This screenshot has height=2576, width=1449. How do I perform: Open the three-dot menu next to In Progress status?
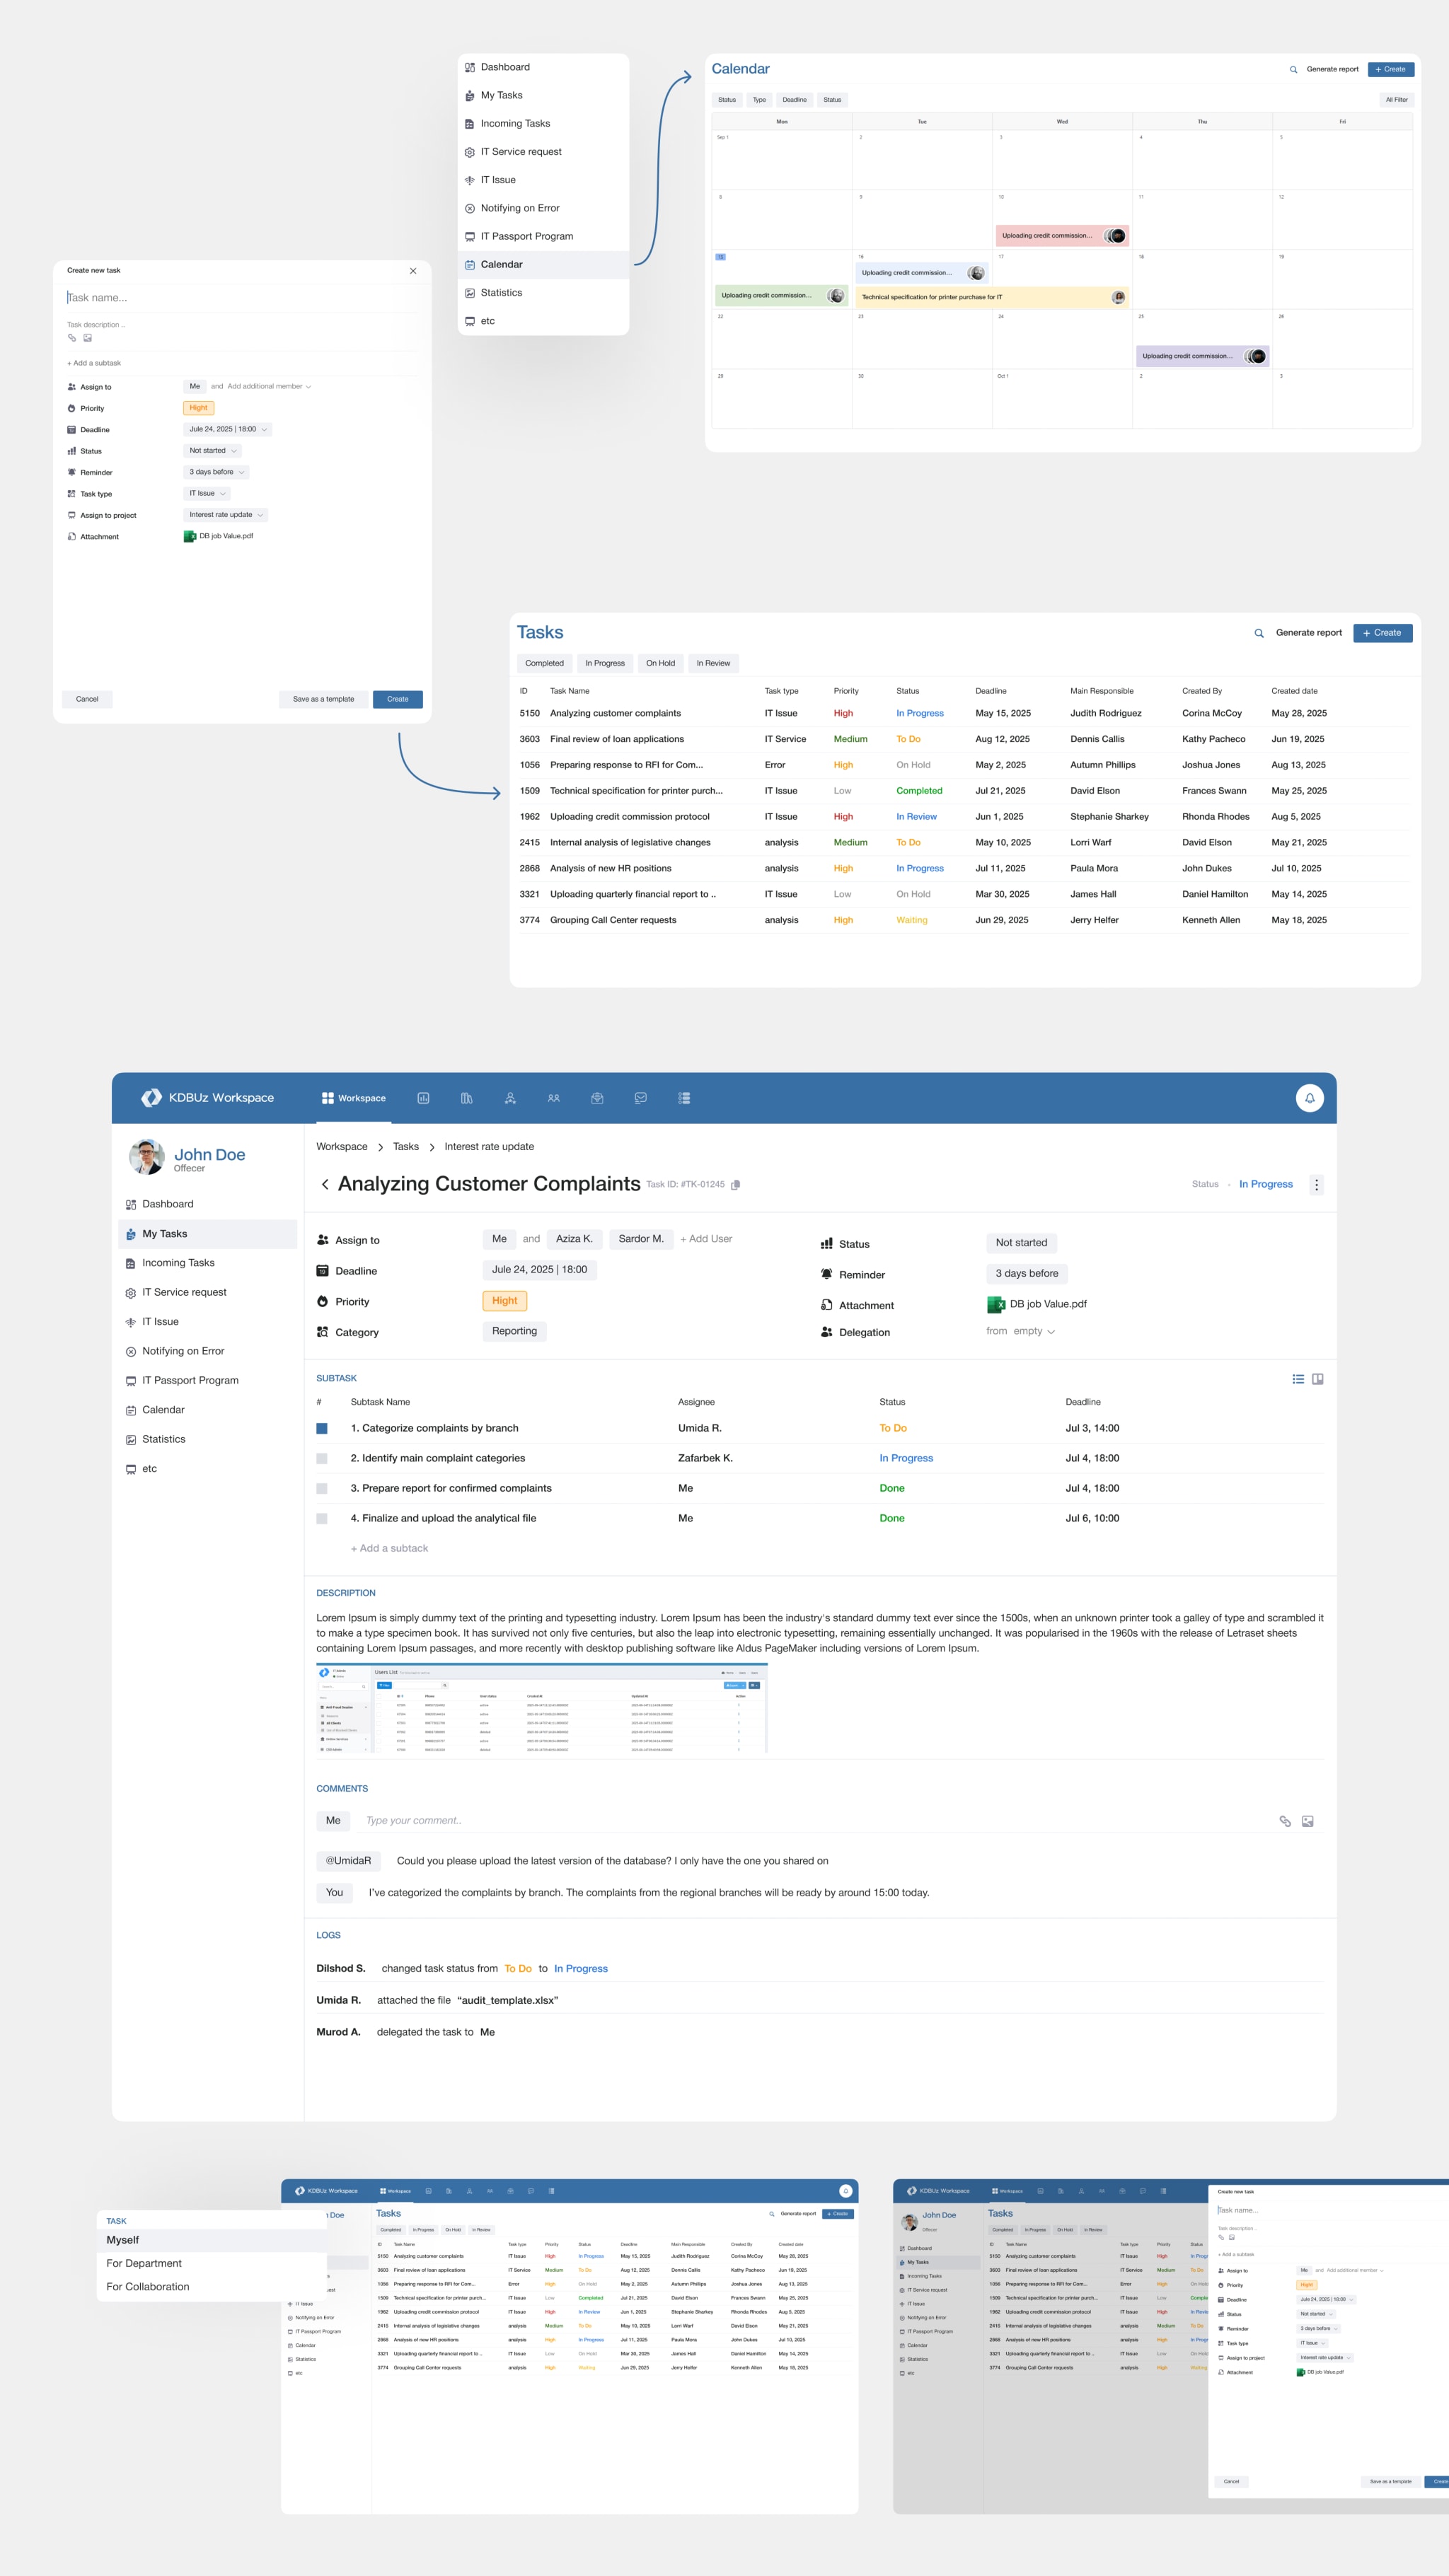tap(1316, 1184)
